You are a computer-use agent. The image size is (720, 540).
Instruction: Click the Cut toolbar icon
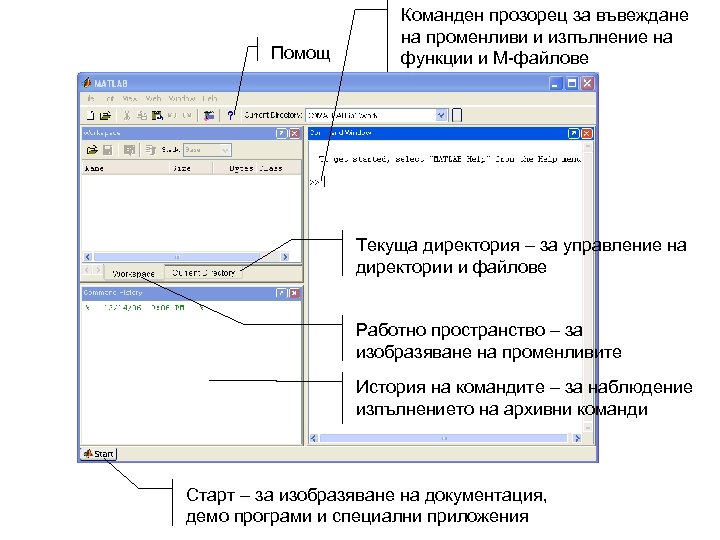tap(127, 115)
